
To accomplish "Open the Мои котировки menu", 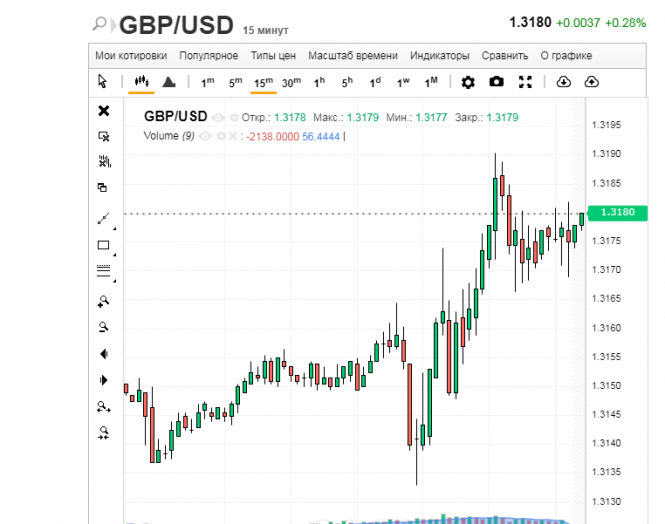I will click(131, 56).
